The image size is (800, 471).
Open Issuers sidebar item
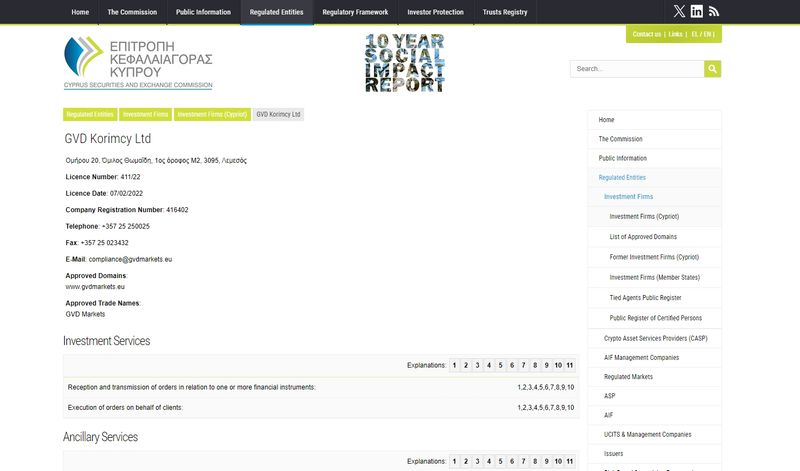[x=655, y=454]
